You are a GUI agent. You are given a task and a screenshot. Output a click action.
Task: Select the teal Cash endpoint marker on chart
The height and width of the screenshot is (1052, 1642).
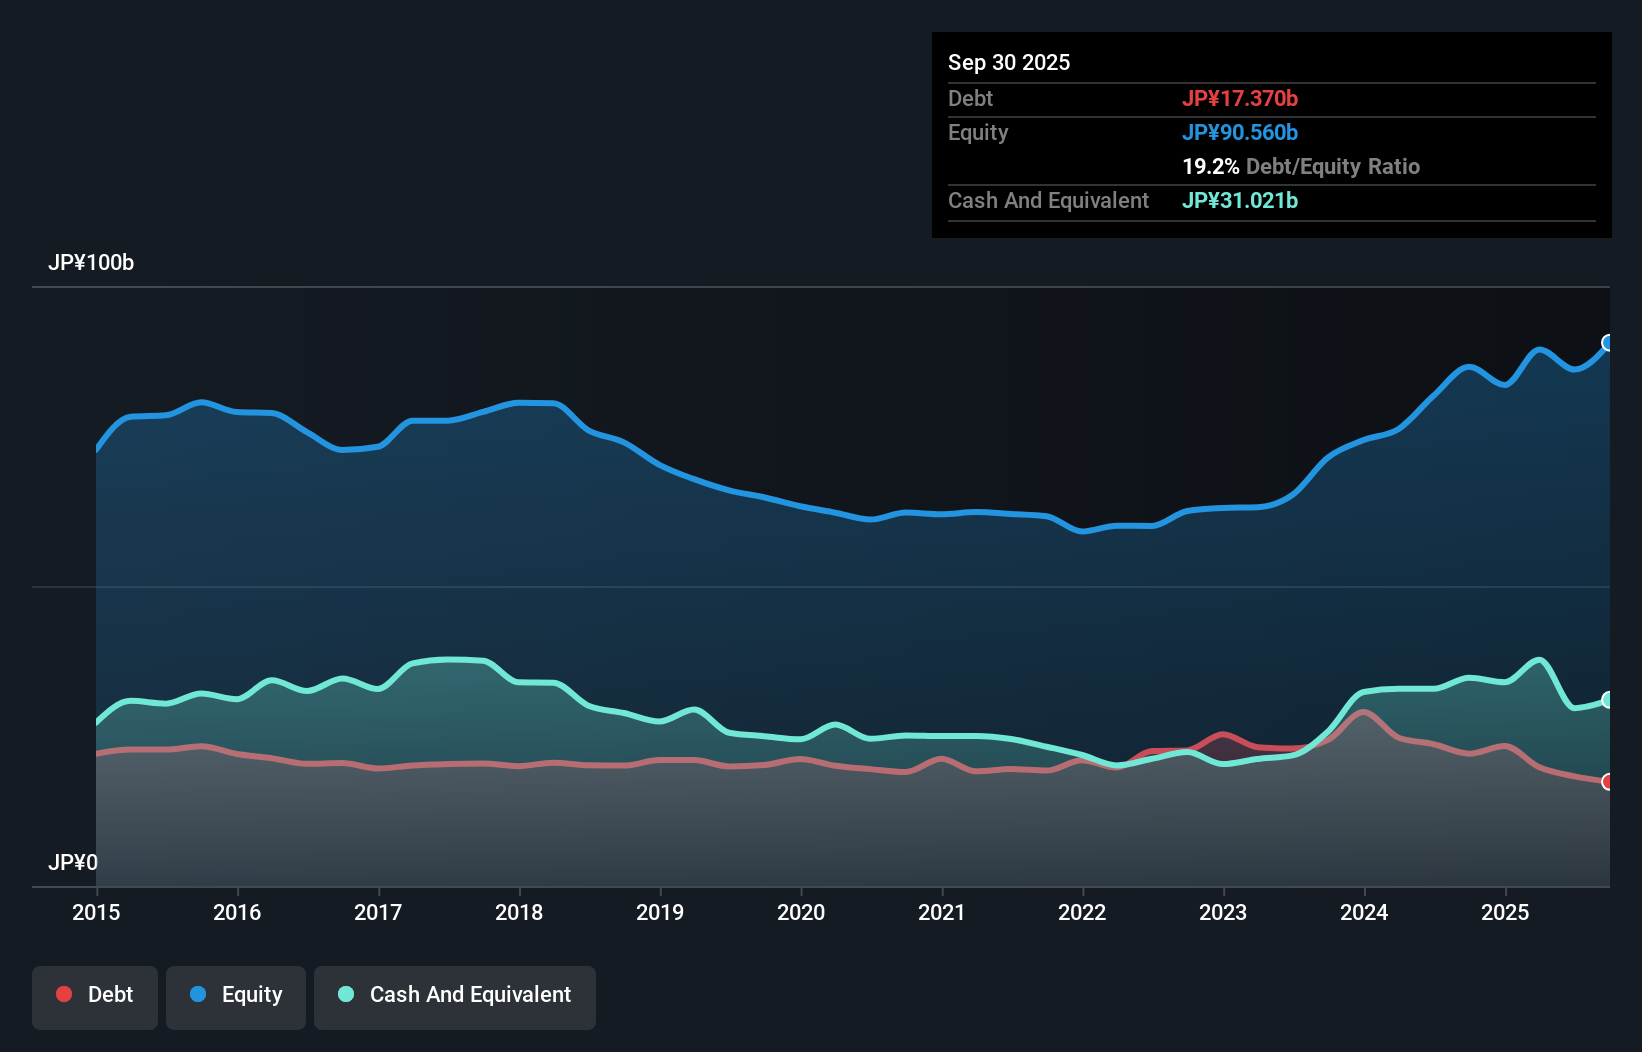click(1608, 699)
